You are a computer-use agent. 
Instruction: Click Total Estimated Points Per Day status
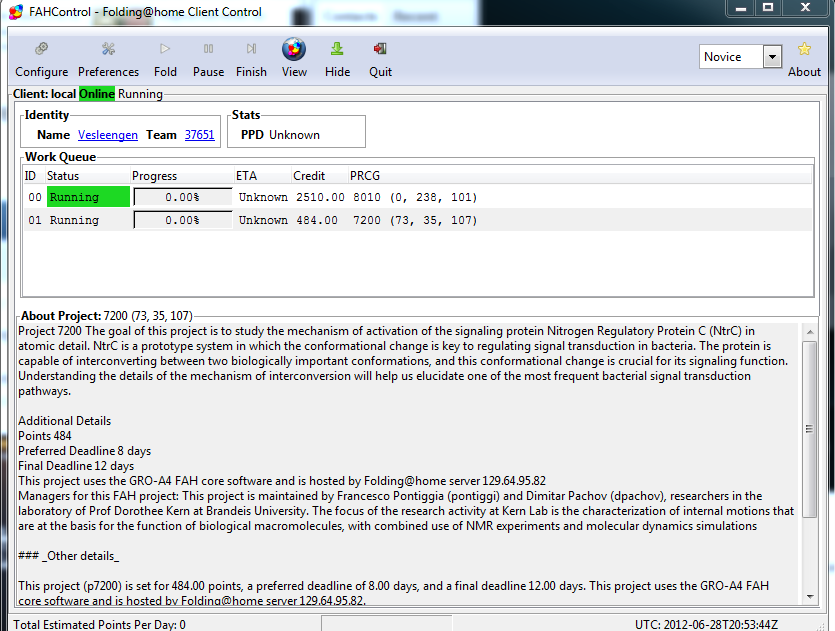pyautogui.click(x=100, y=624)
